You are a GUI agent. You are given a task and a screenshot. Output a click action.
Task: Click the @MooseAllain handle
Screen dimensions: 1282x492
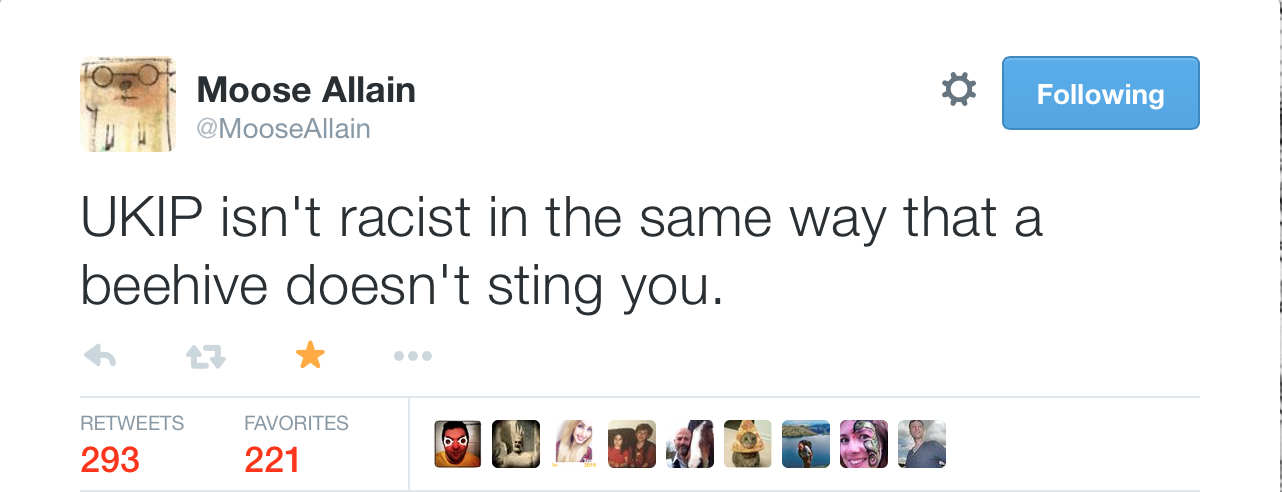284,129
